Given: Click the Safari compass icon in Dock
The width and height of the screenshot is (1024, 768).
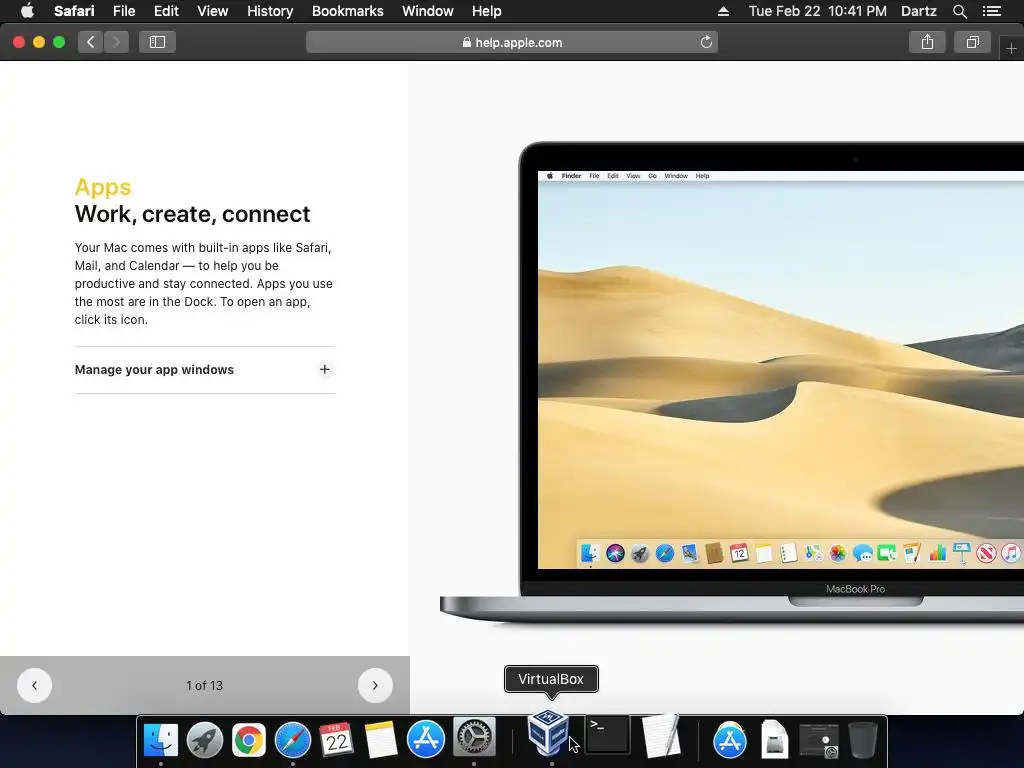Looking at the screenshot, I should (293, 740).
